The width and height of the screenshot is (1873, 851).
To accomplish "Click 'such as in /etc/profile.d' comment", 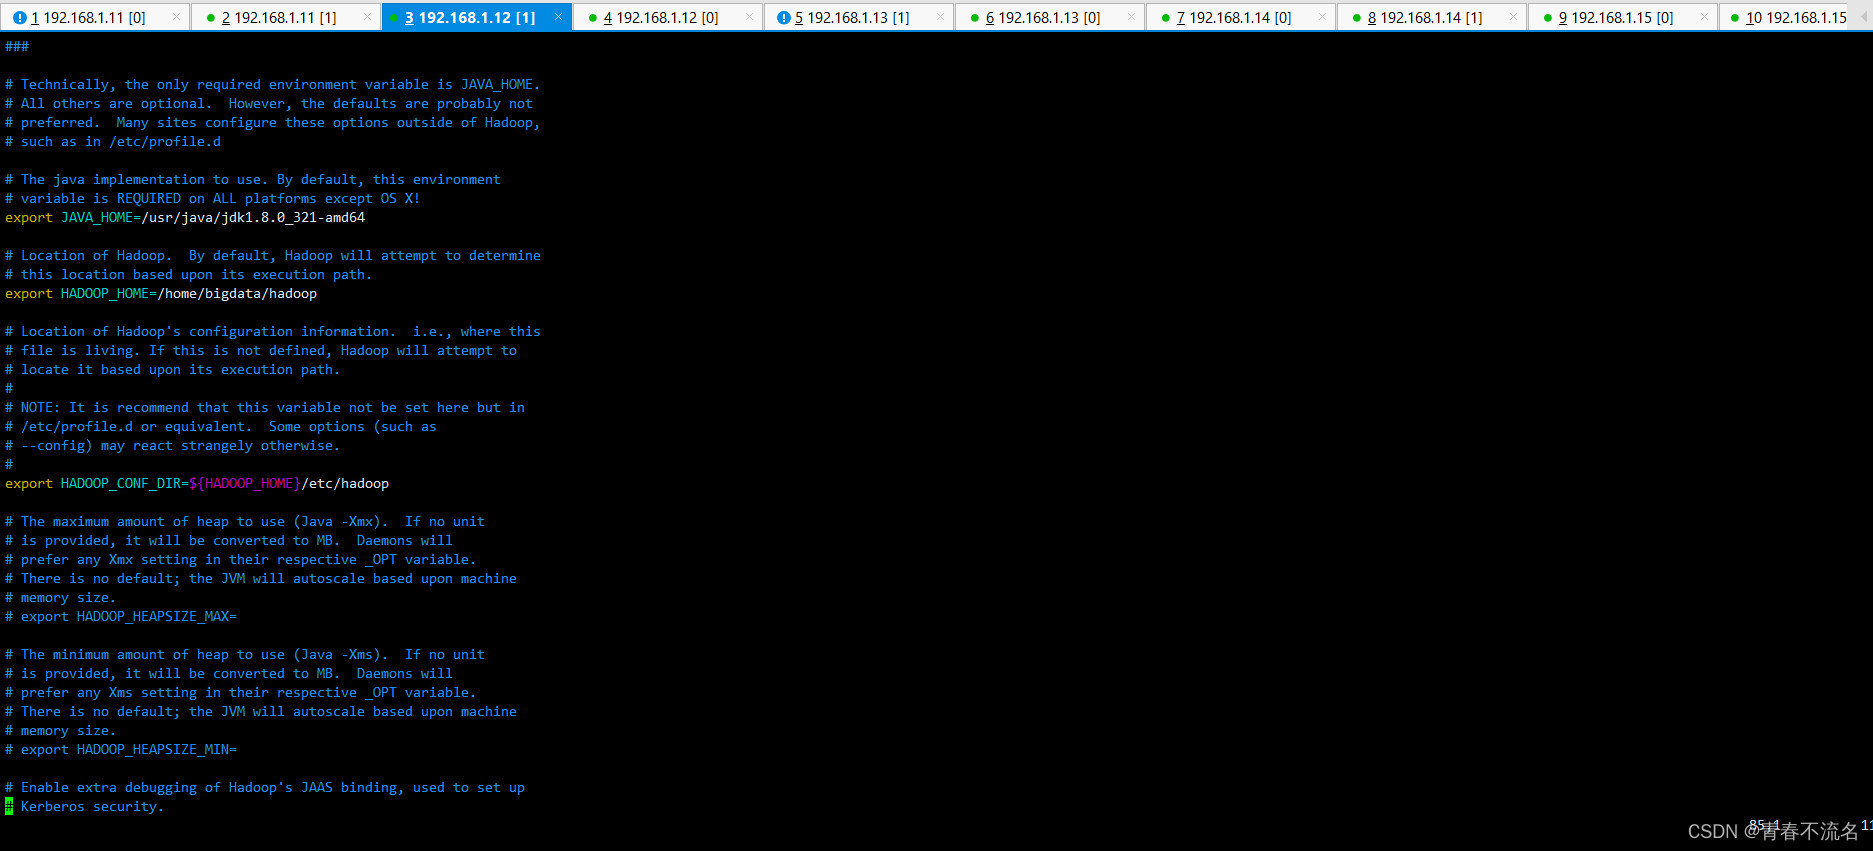I will point(113,141).
